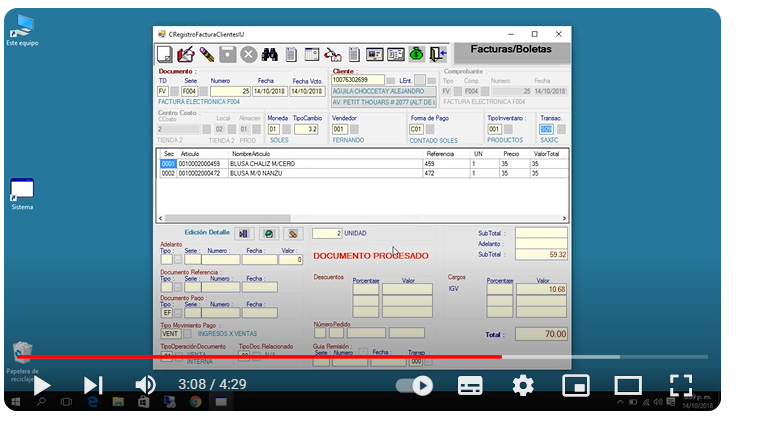Image resolution: width=772 pixels, height=432 pixels.
Task: Click the keys toolbar icon
Action: 333,54
